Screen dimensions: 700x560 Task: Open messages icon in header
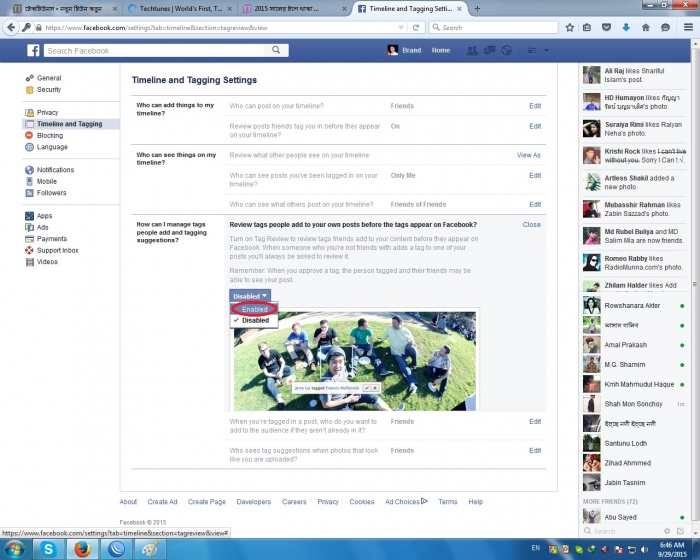pyautogui.click(x=490, y=50)
